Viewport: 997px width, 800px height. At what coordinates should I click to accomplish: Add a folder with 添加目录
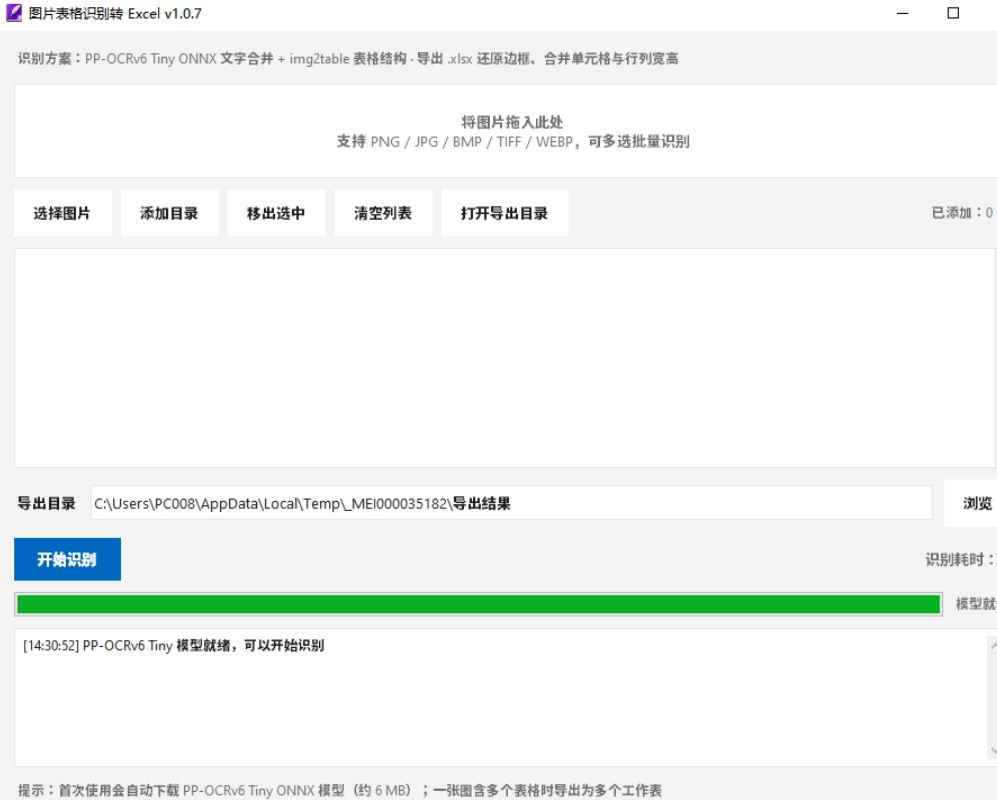click(170, 213)
